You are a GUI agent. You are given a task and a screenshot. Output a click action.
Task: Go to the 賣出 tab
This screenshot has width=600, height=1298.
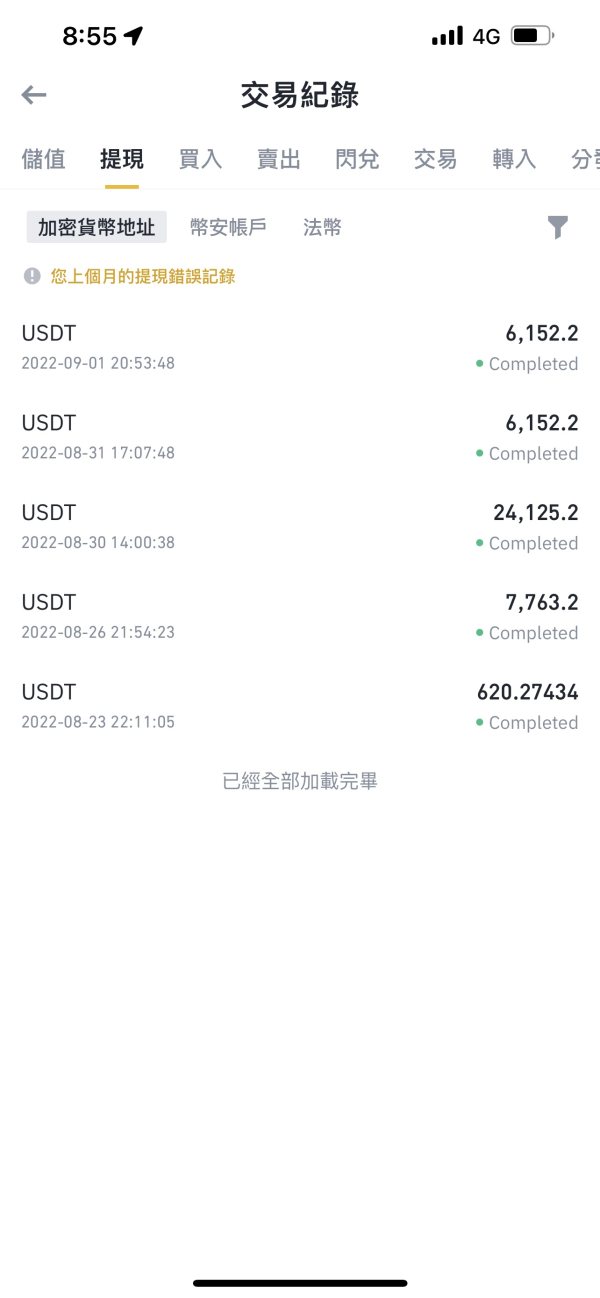click(278, 159)
